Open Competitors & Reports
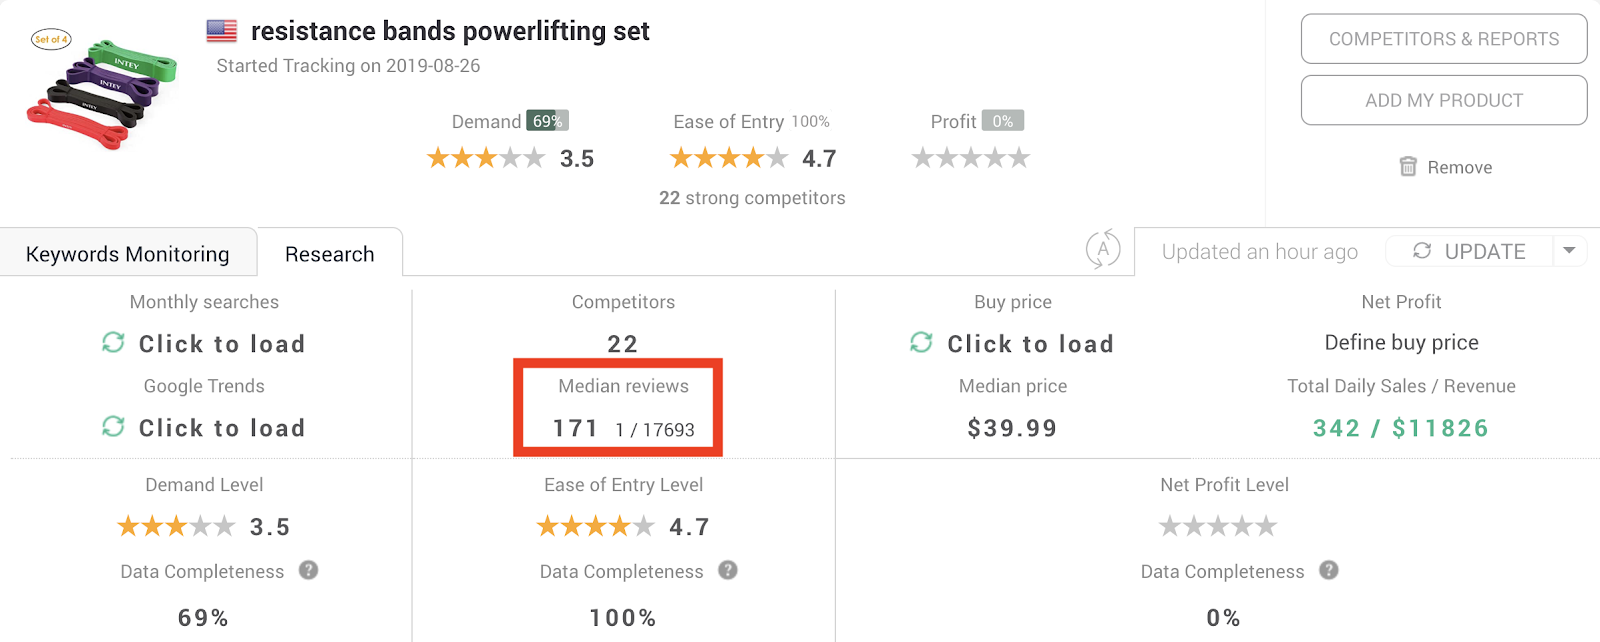1600x642 pixels. coord(1443,39)
